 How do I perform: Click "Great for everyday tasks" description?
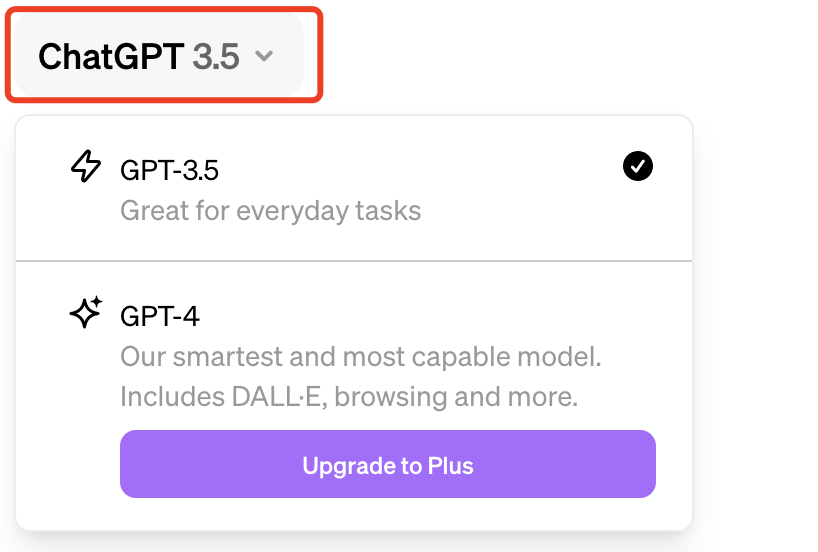270,211
